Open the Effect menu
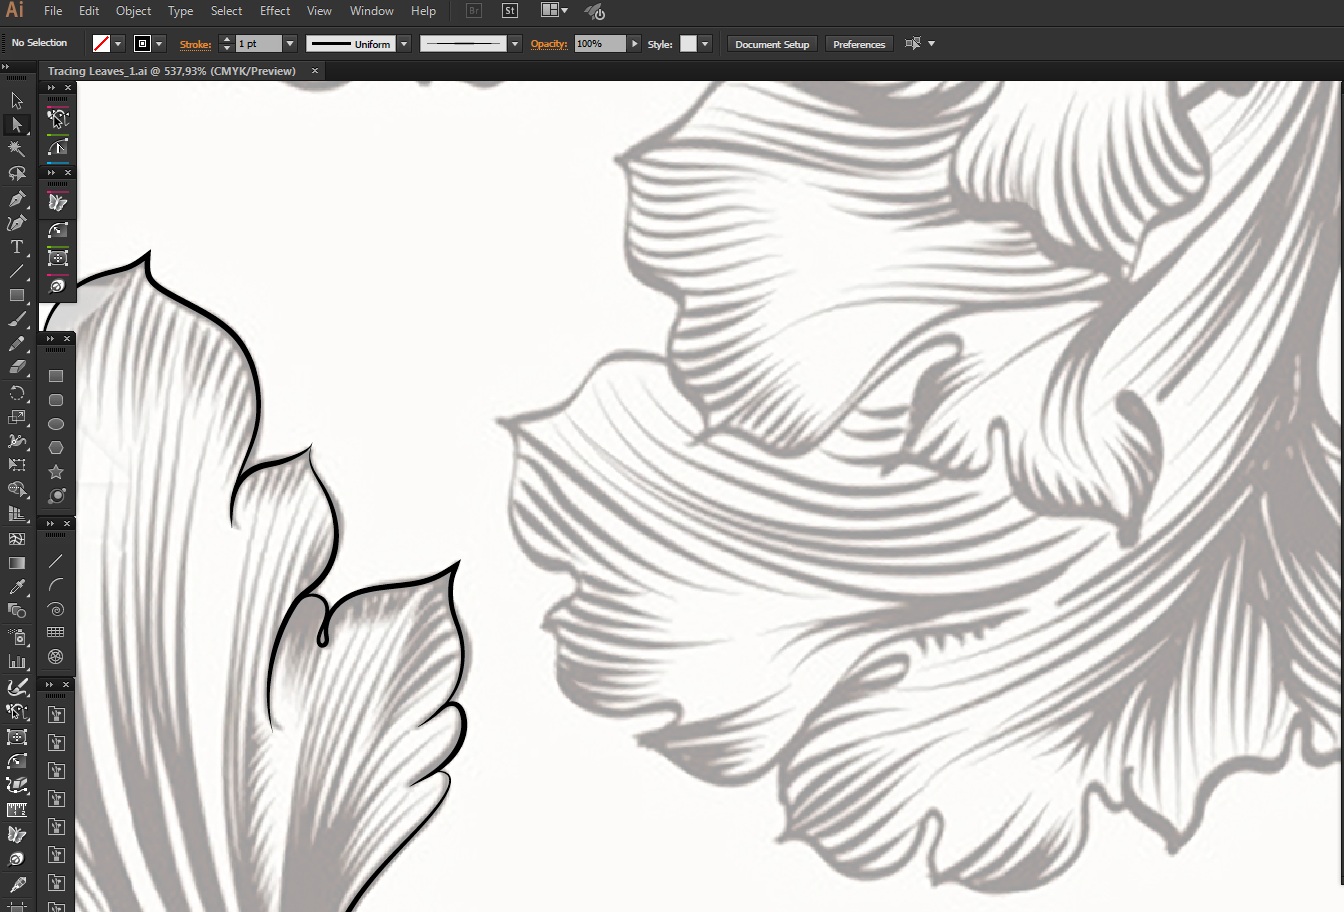Viewport: 1344px width, 912px height. click(x=275, y=11)
